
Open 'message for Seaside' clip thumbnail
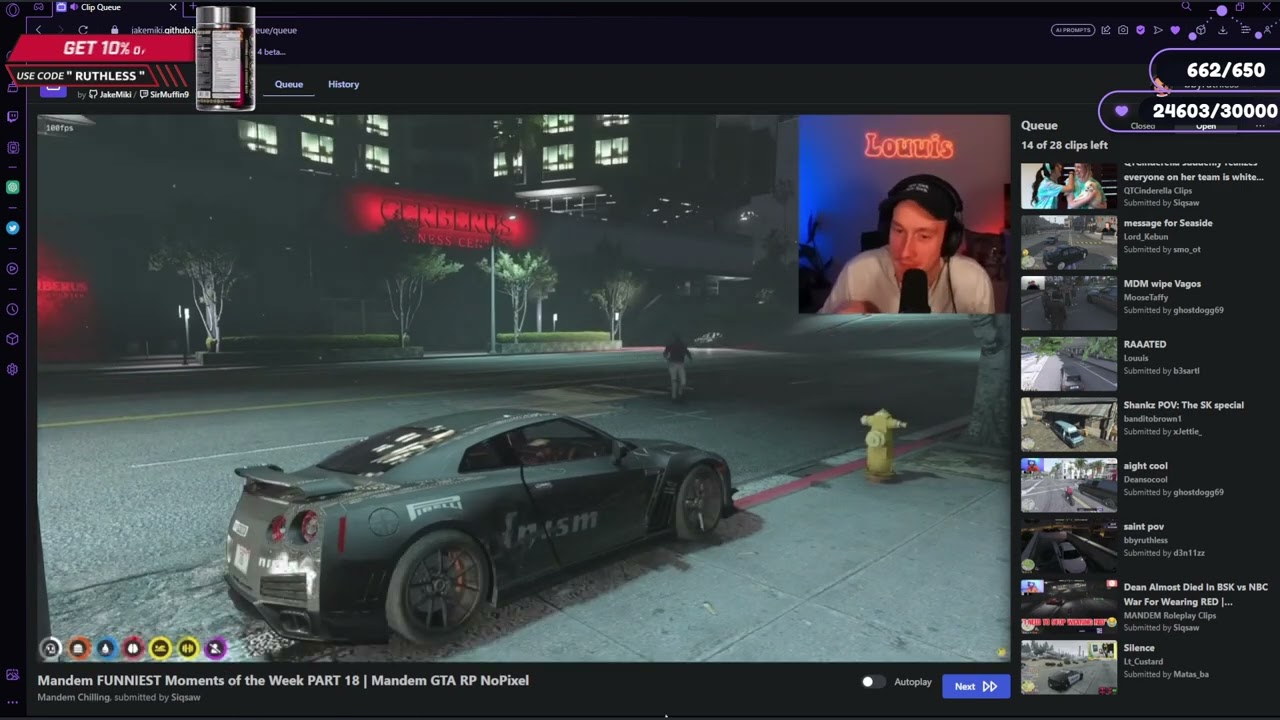click(x=1069, y=243)
